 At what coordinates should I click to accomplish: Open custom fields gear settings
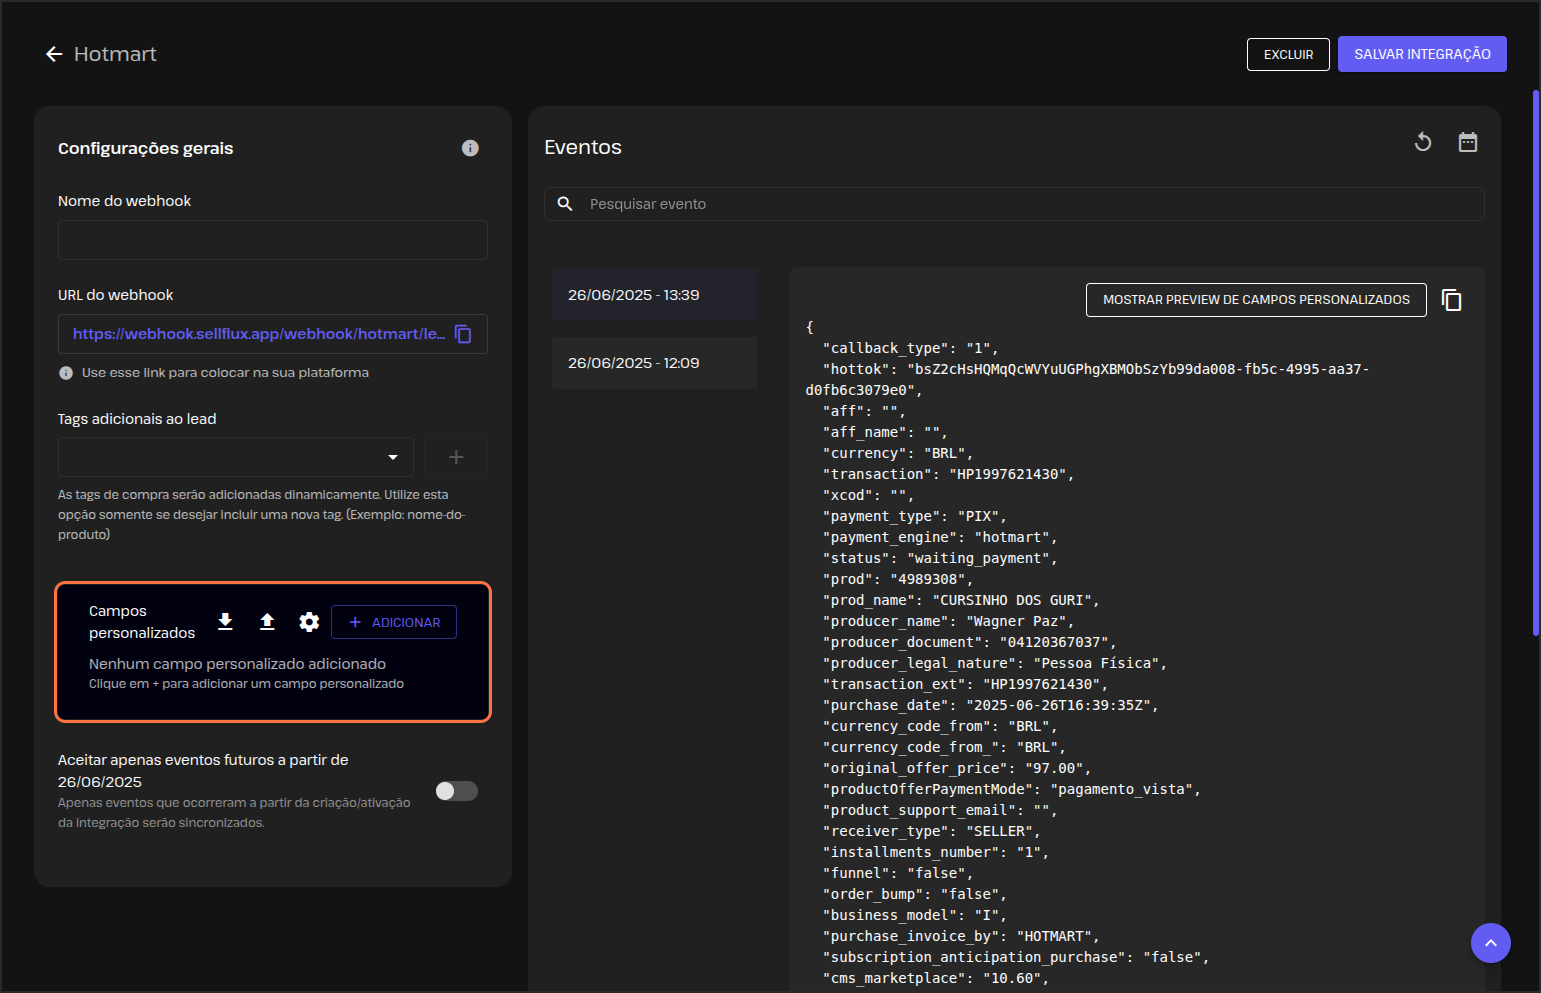[309, 622]
